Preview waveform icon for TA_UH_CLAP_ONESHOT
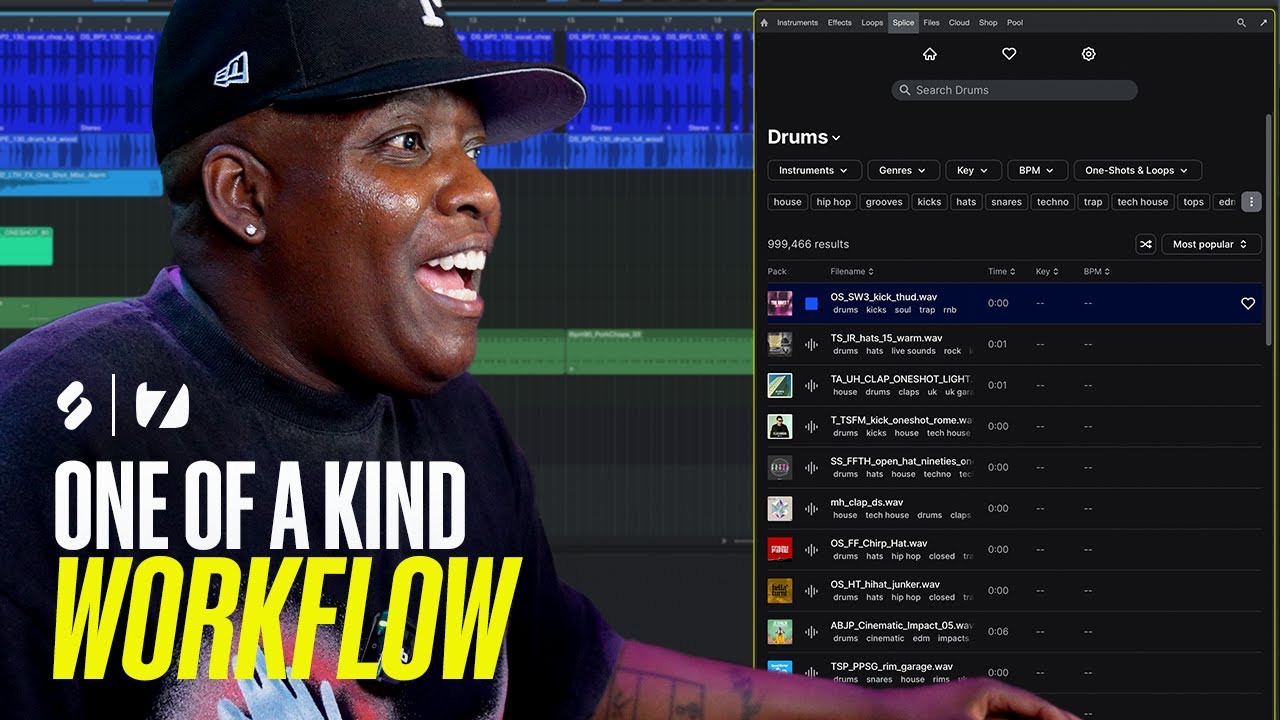 (811, 385)
